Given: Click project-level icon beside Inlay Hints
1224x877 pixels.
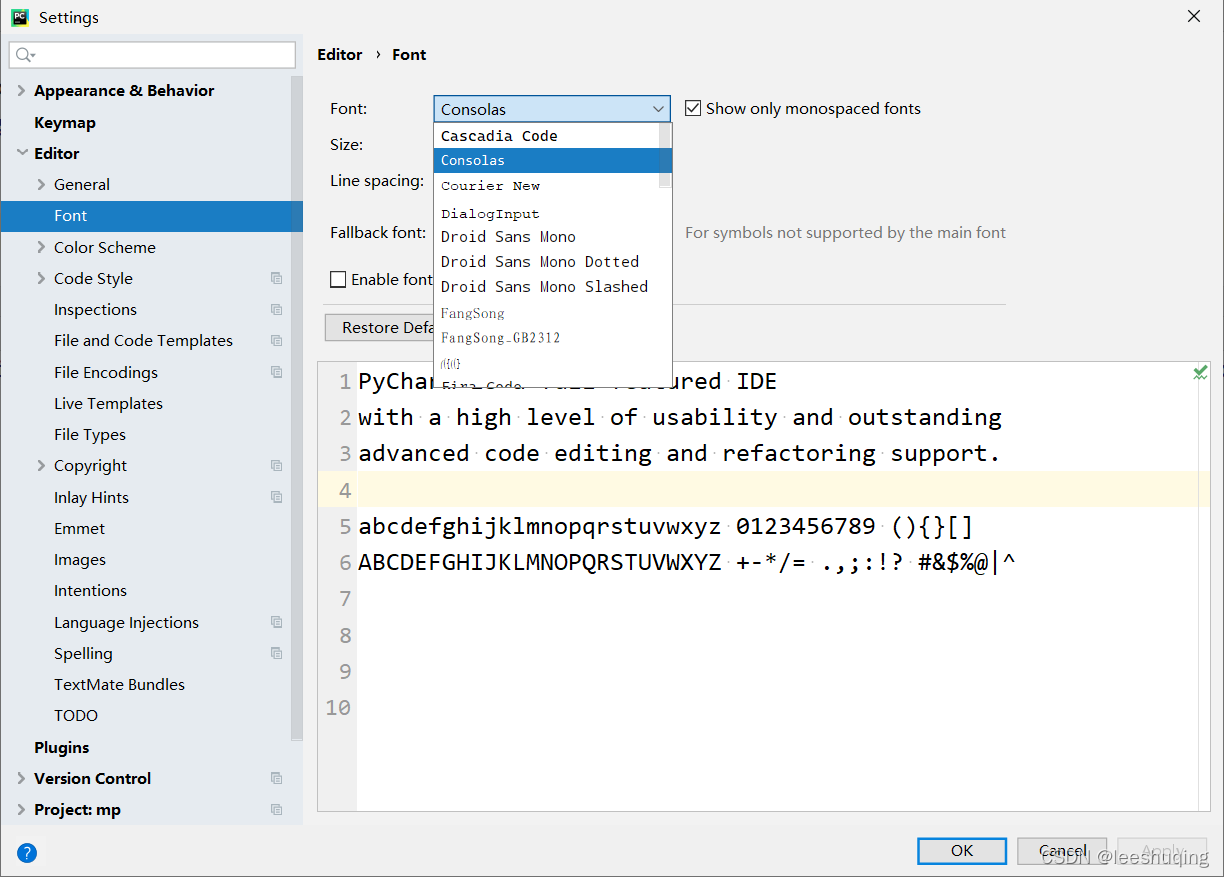Looking at the screenshot, I should [x=276, y=497].
